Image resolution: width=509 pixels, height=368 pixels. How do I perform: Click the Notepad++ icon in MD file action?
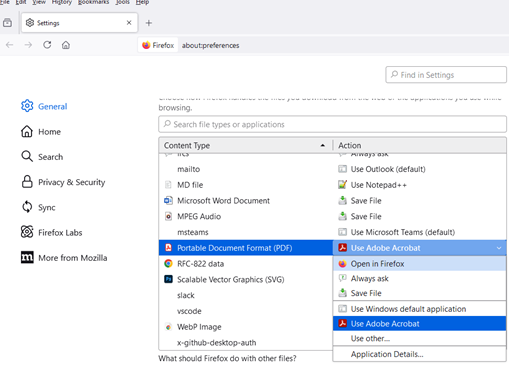[342, 185]
